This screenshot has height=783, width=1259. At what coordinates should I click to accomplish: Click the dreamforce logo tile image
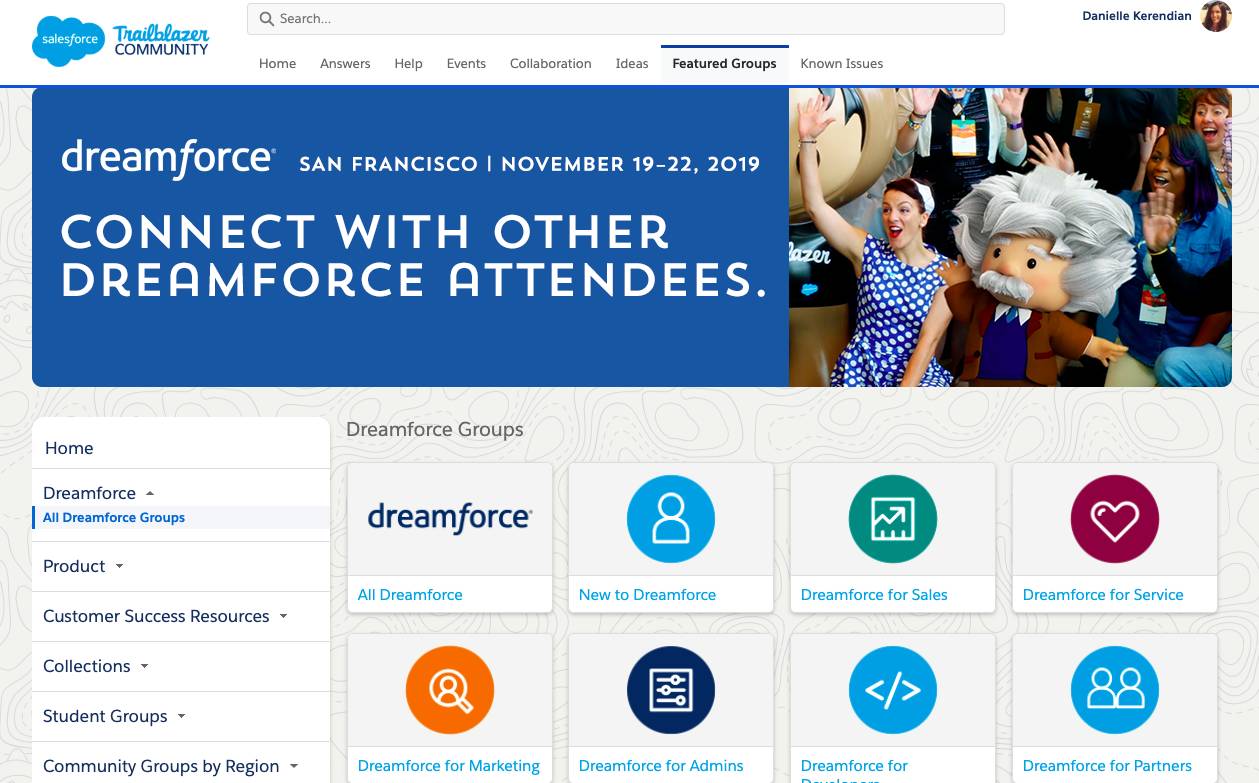tap(450, 519)
